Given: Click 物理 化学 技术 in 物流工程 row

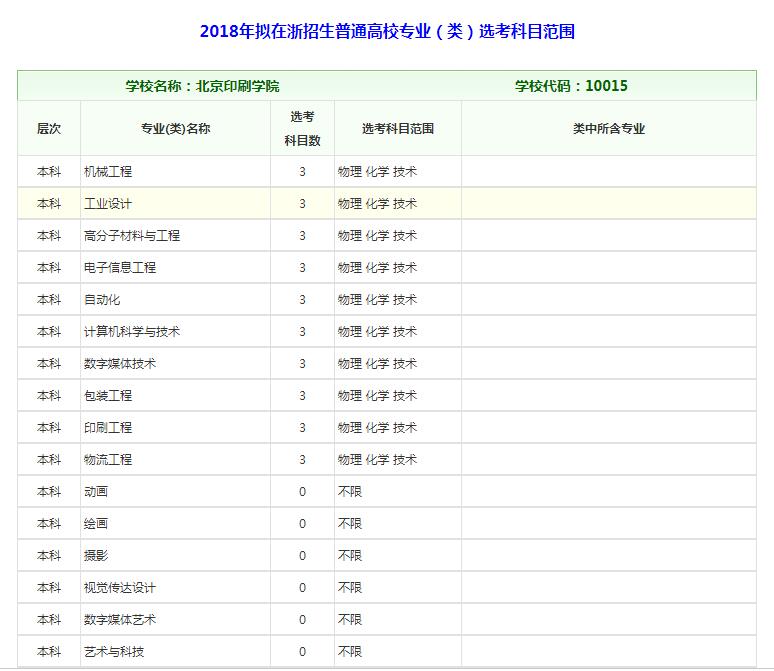Looking at the screenshot, I should [x=378, y=460].
